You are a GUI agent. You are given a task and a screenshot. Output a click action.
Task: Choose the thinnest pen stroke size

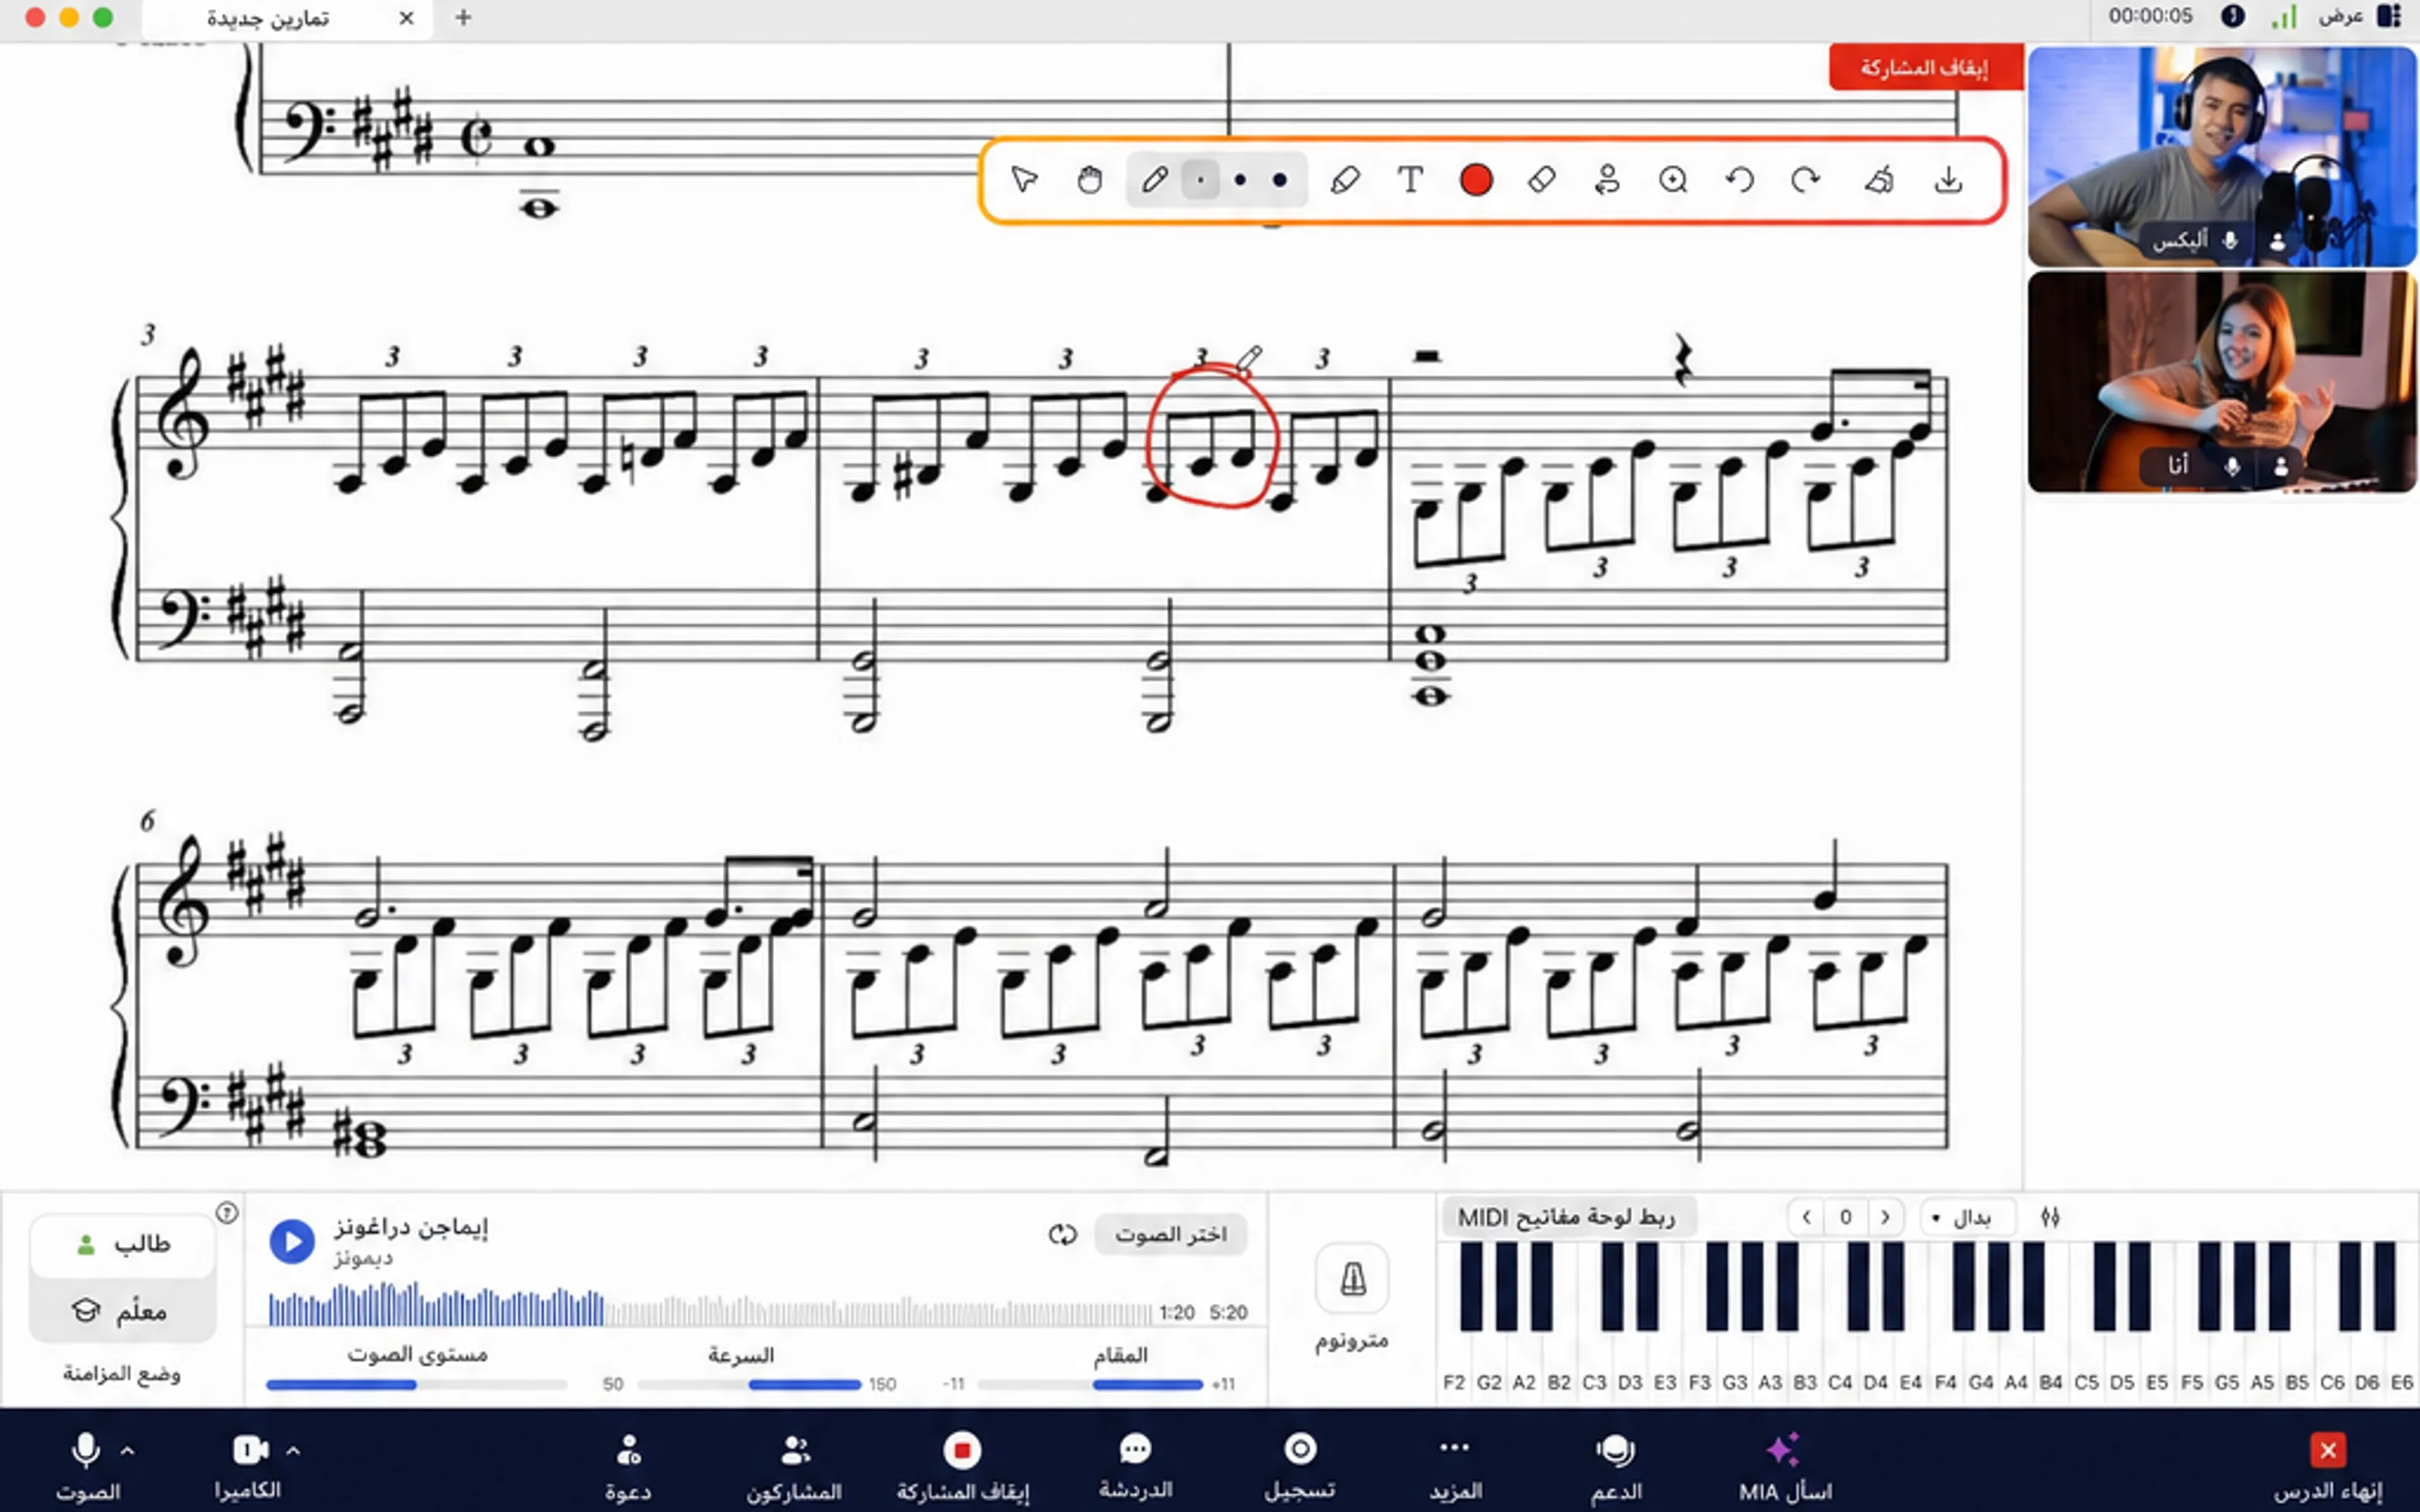click(1200, 180)
